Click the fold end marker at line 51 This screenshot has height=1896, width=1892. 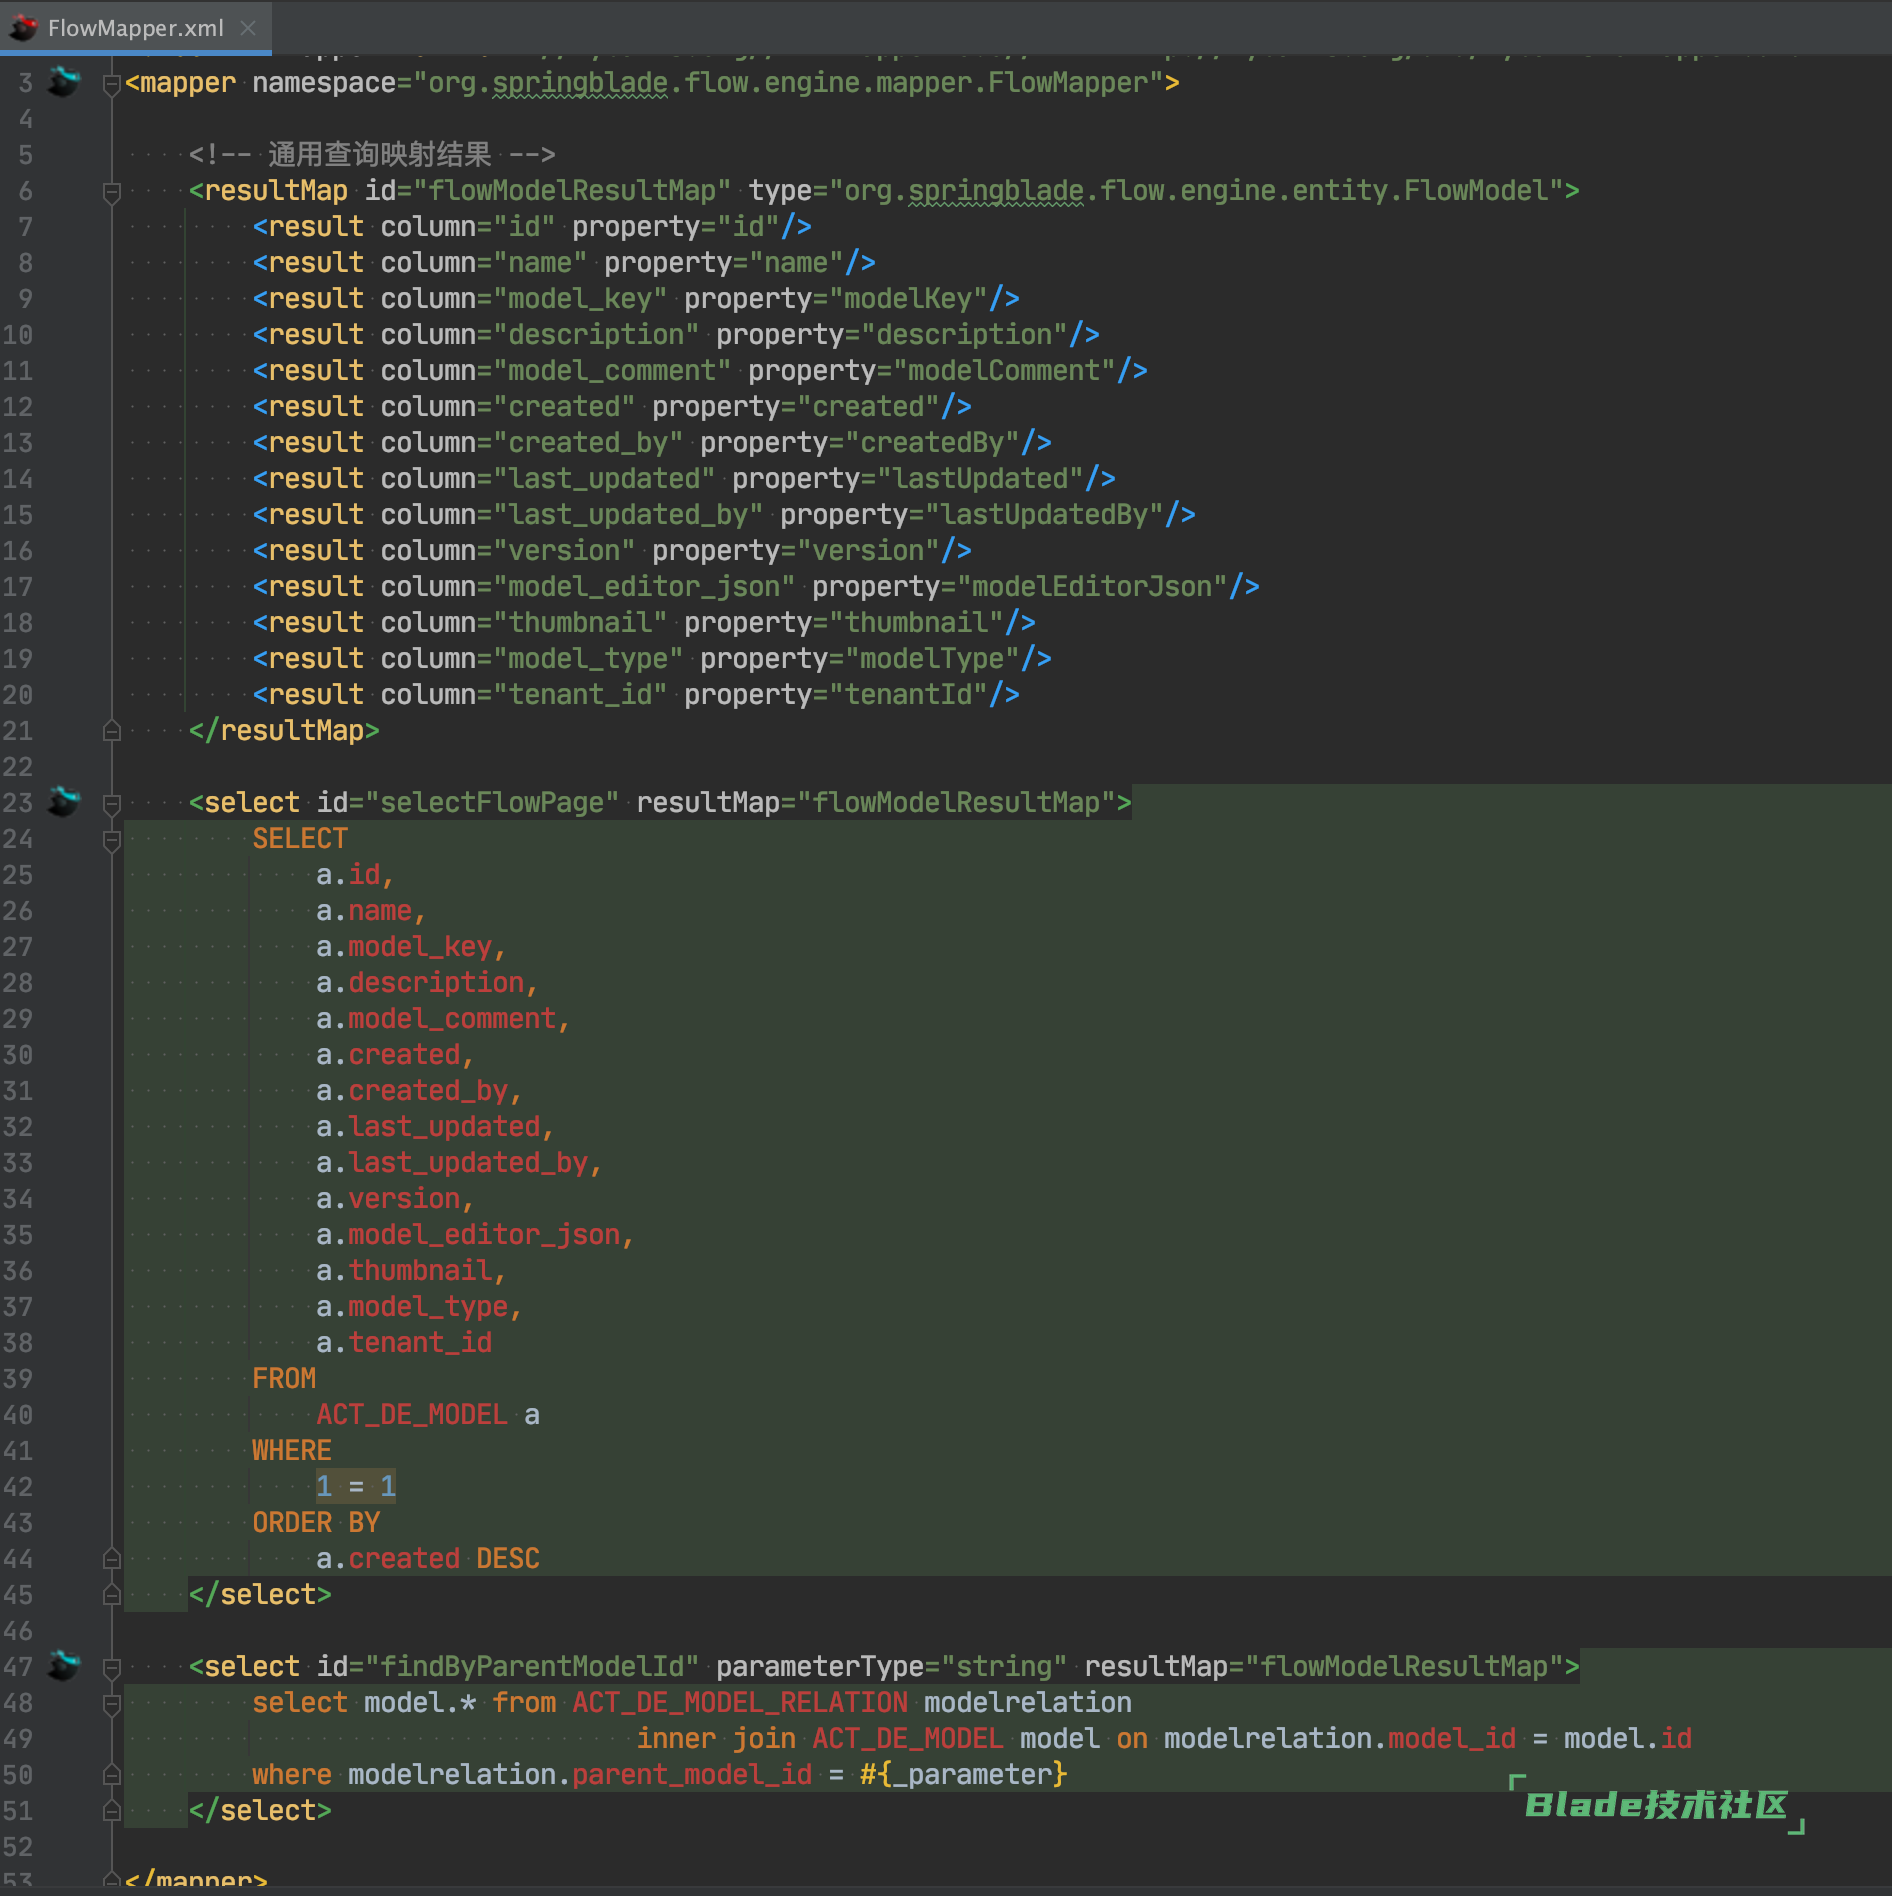click(112, 1811)
